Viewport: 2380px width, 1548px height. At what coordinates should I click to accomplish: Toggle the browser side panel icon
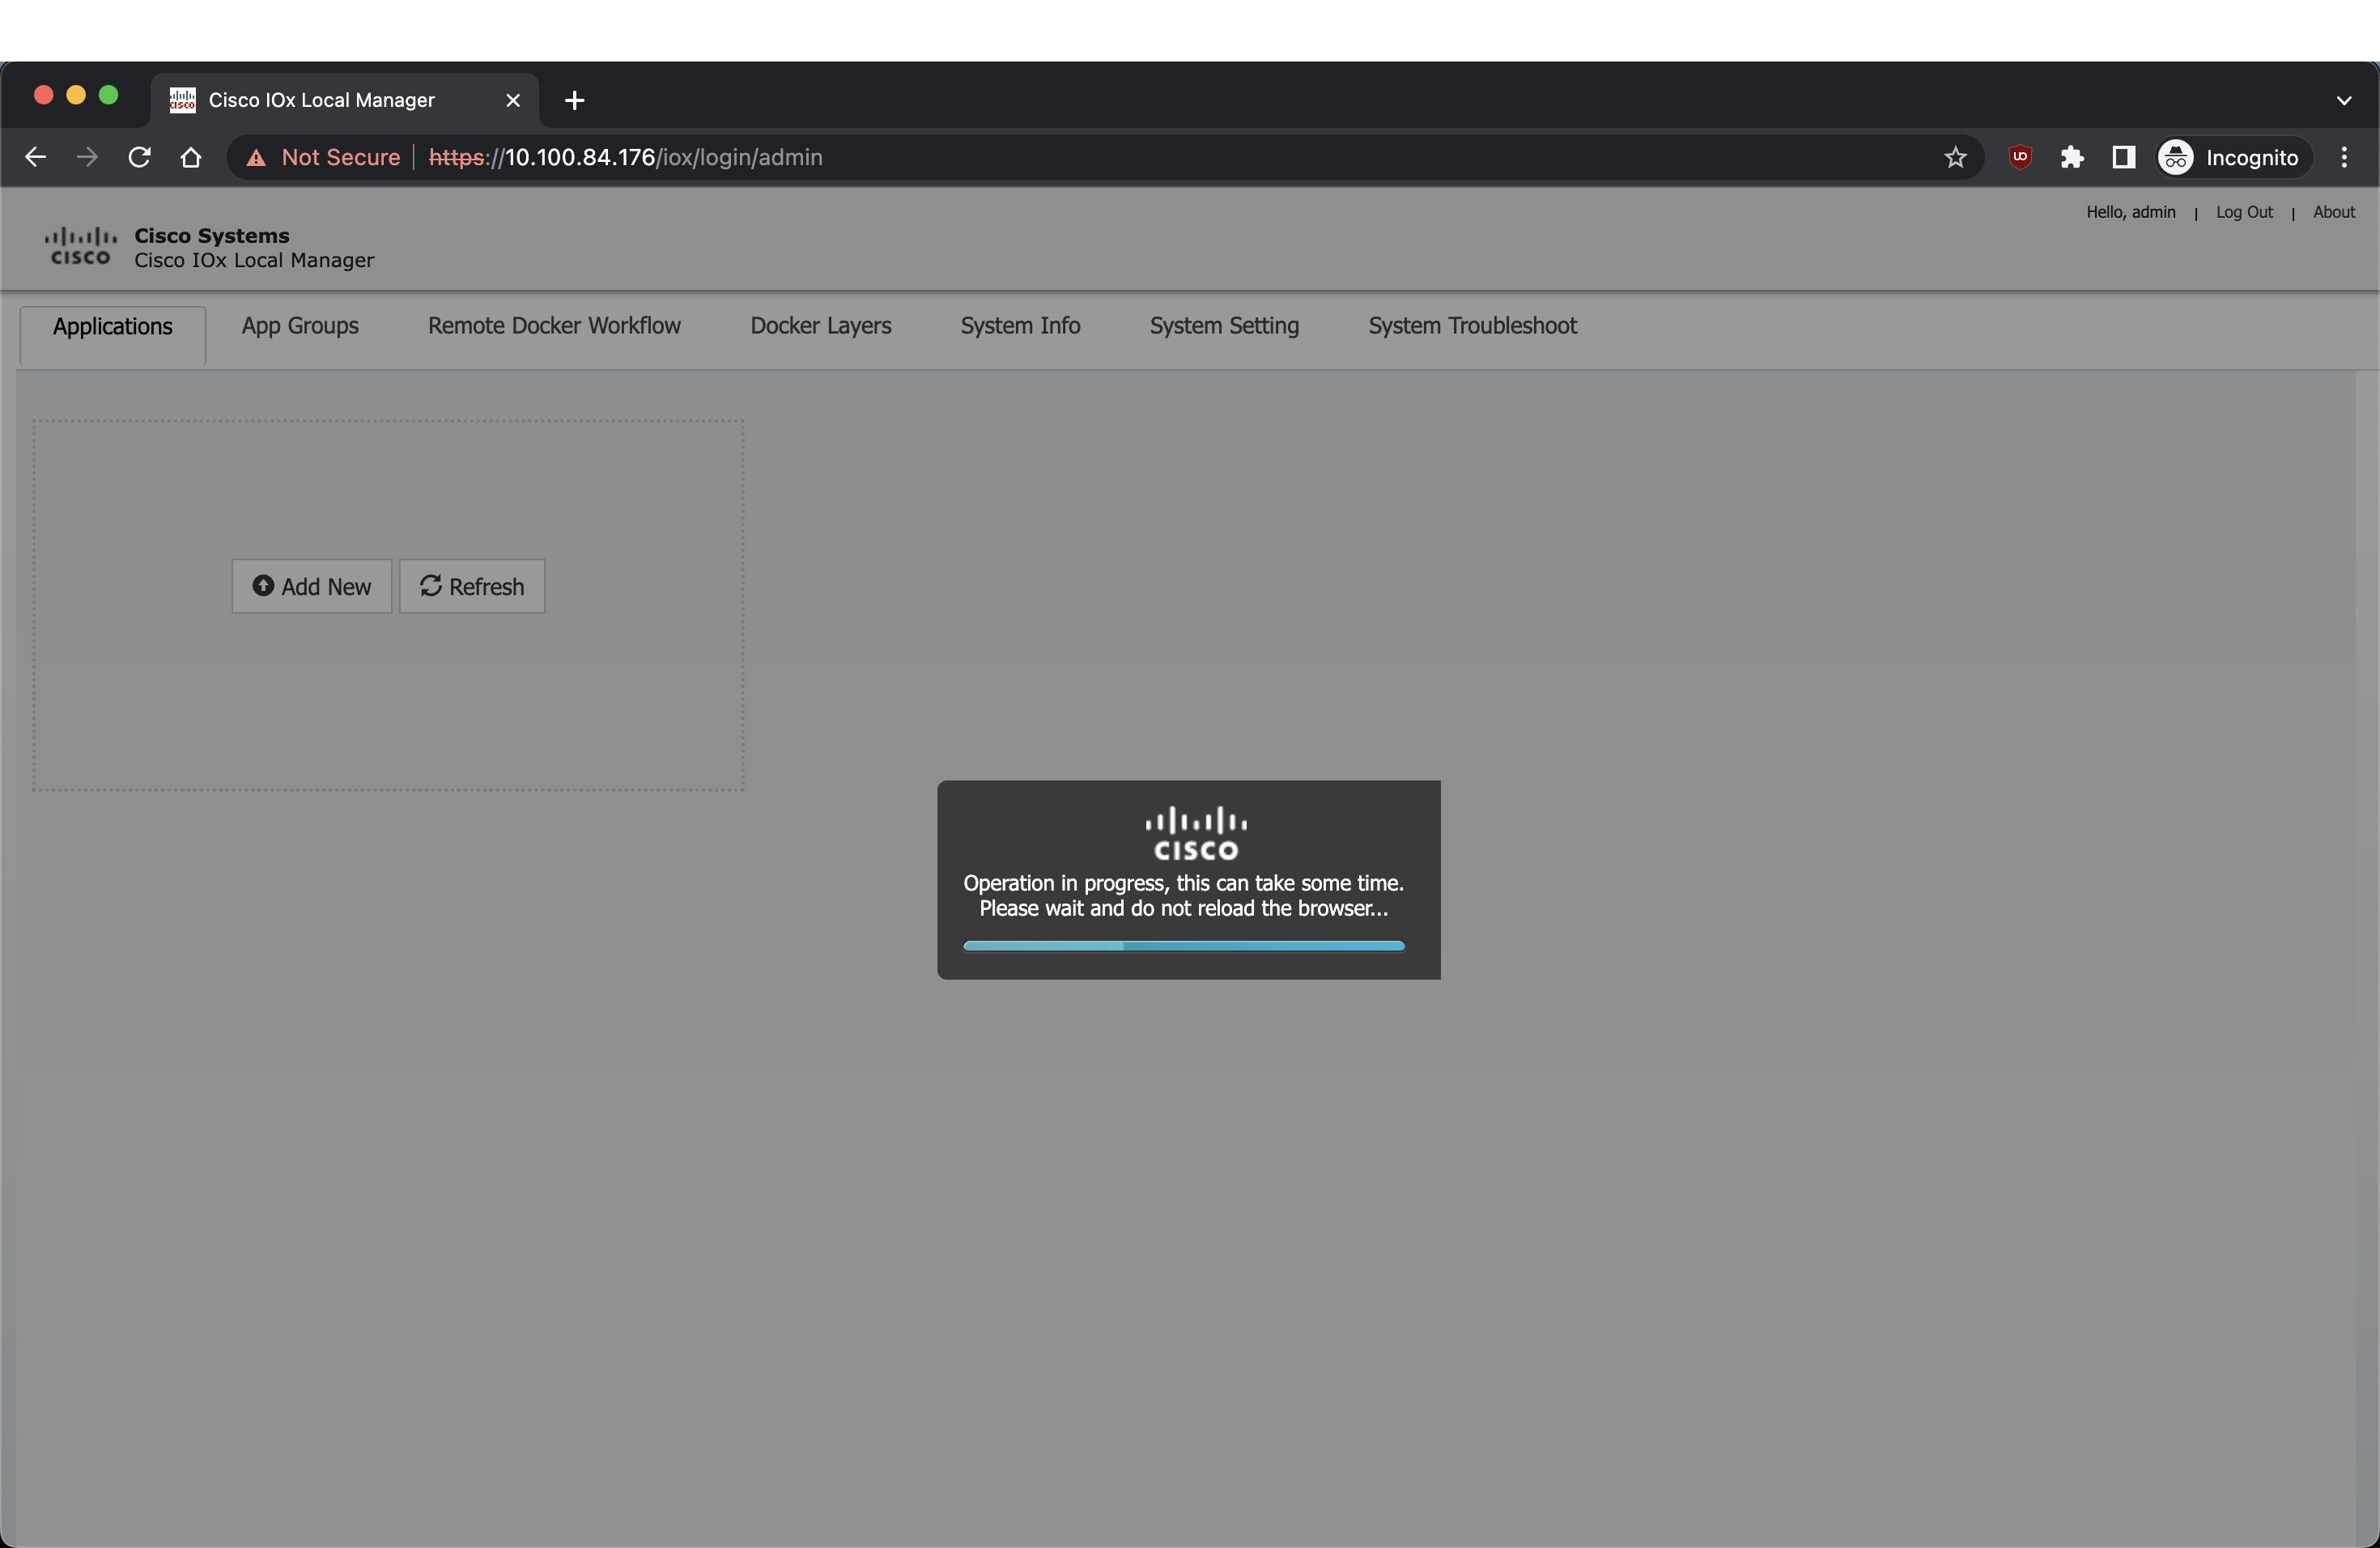point(2123,157)
